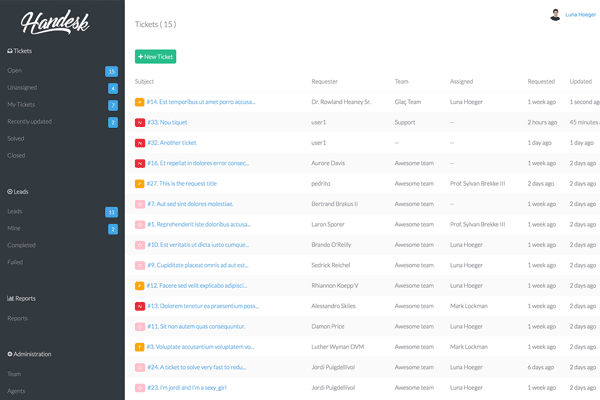Viewport: 600px width, 400px height.
Task: Click the Mine leads count badge
Action: [x=113, y=229]
